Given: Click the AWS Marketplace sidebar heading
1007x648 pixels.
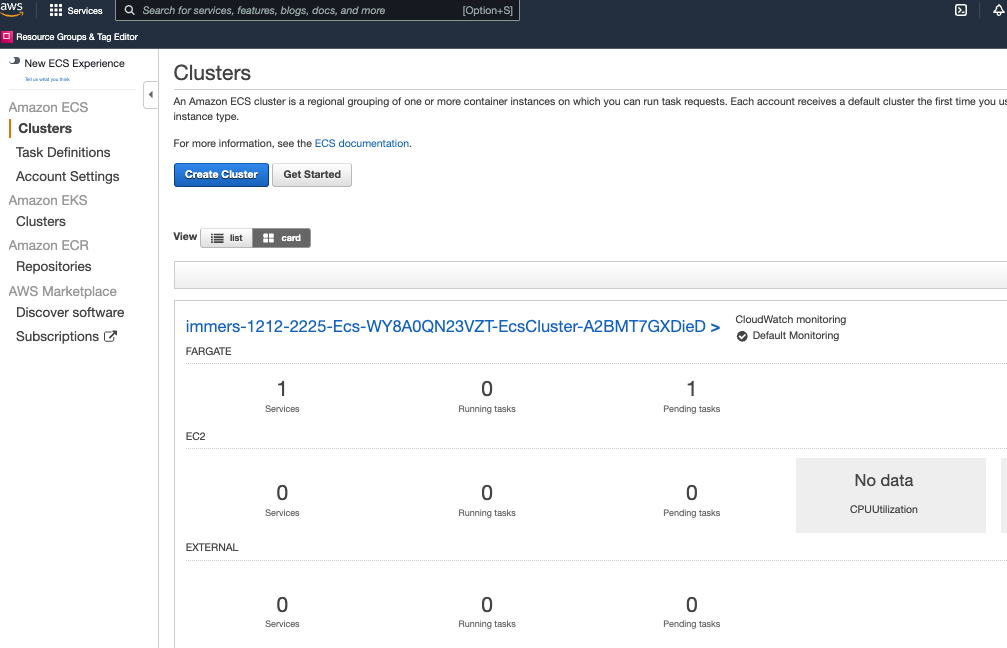Looking at the screenshot, I should pyautogui.click(x=62, y=292).
